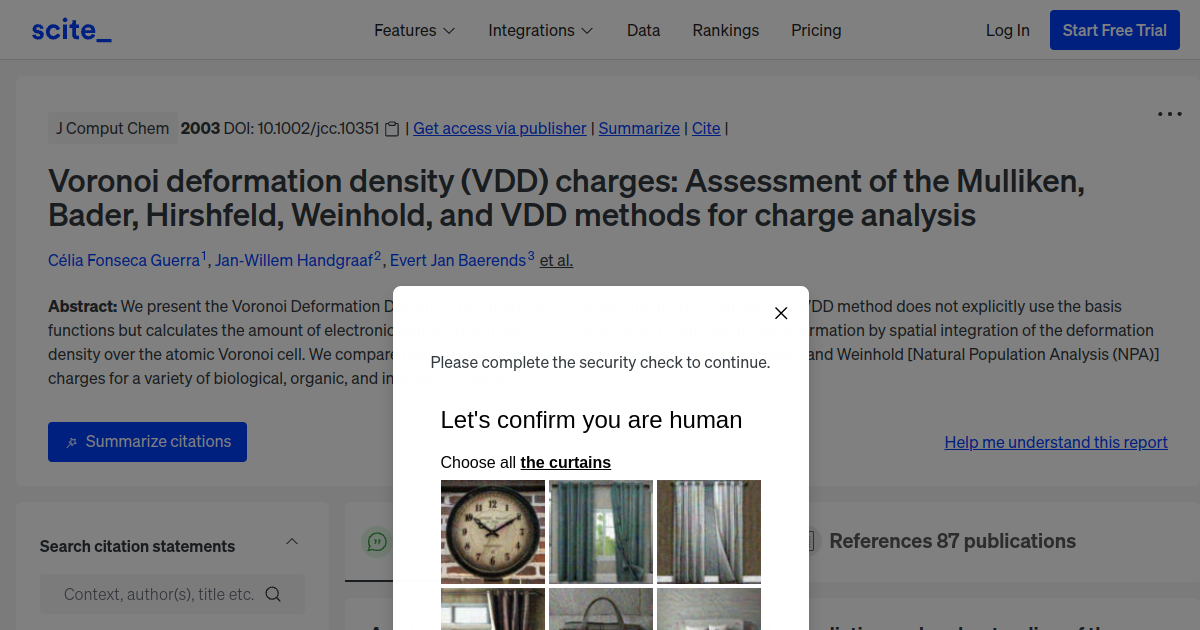Copy the DOI with clipboard icon
This screenshot has height=630, width=1200.
(392, 128)
